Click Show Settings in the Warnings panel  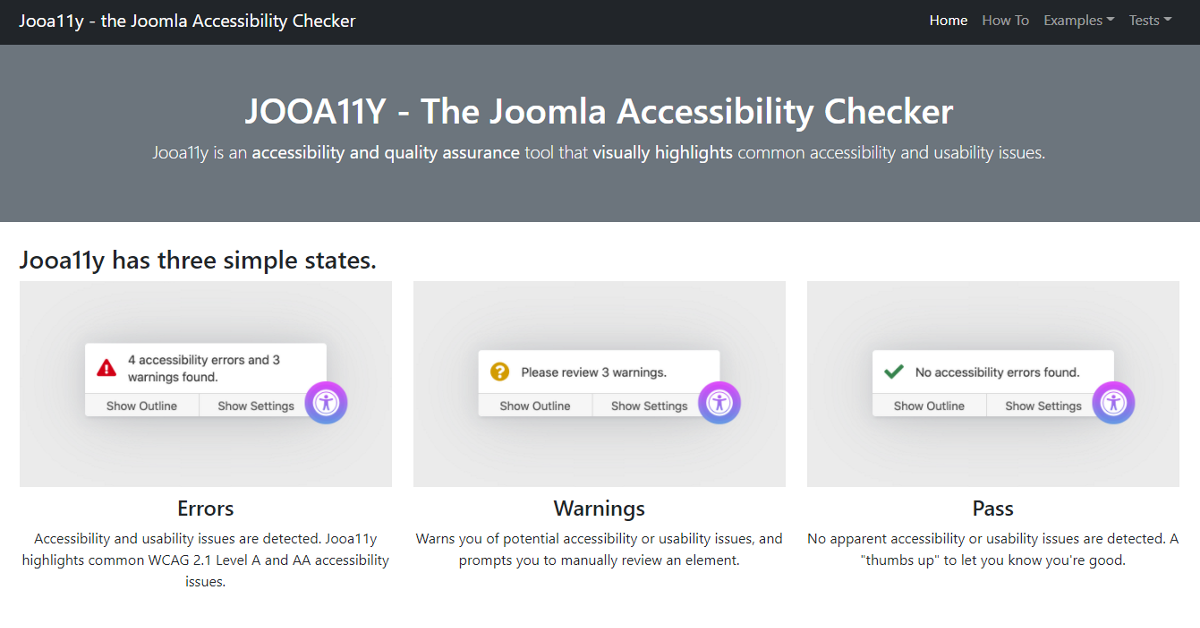[x=649, y=406]
